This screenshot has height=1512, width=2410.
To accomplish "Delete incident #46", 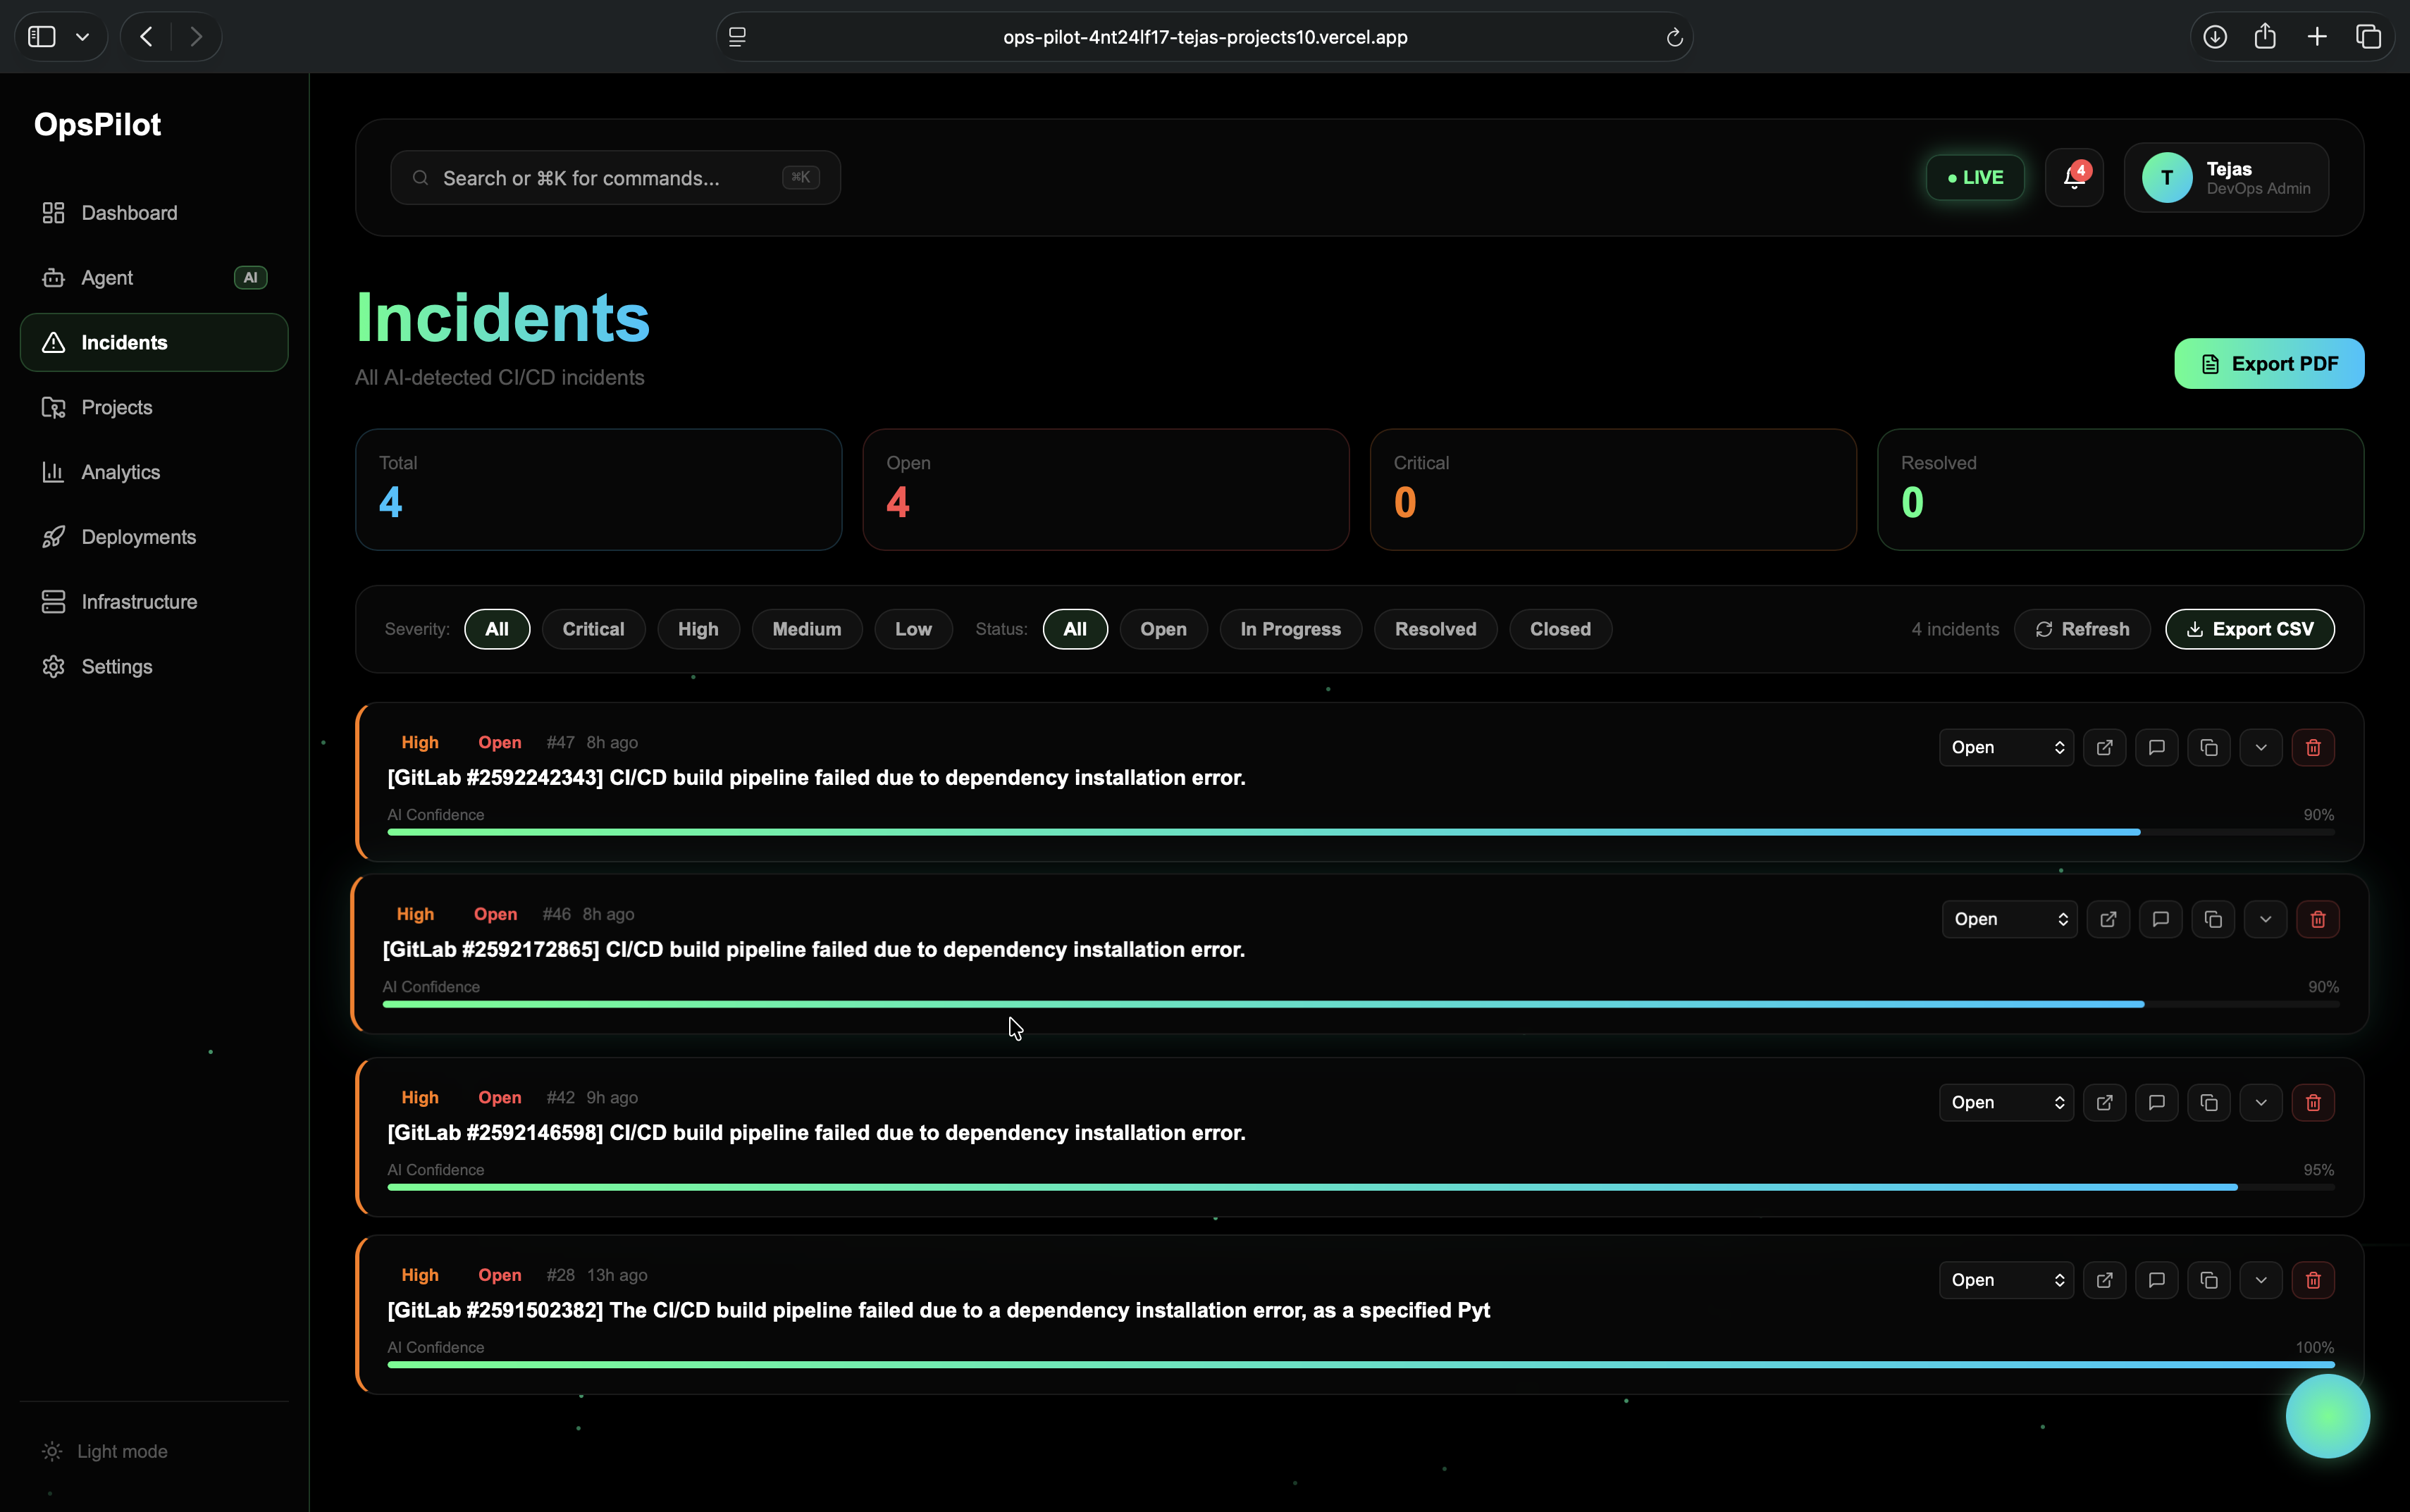I will click(x=2317, y=919).
